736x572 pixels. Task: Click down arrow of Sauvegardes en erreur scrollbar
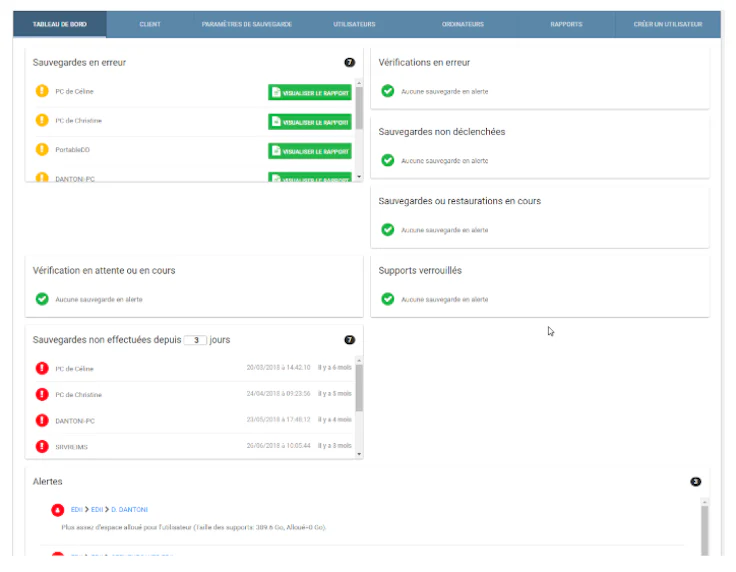(x=359, y=177)
